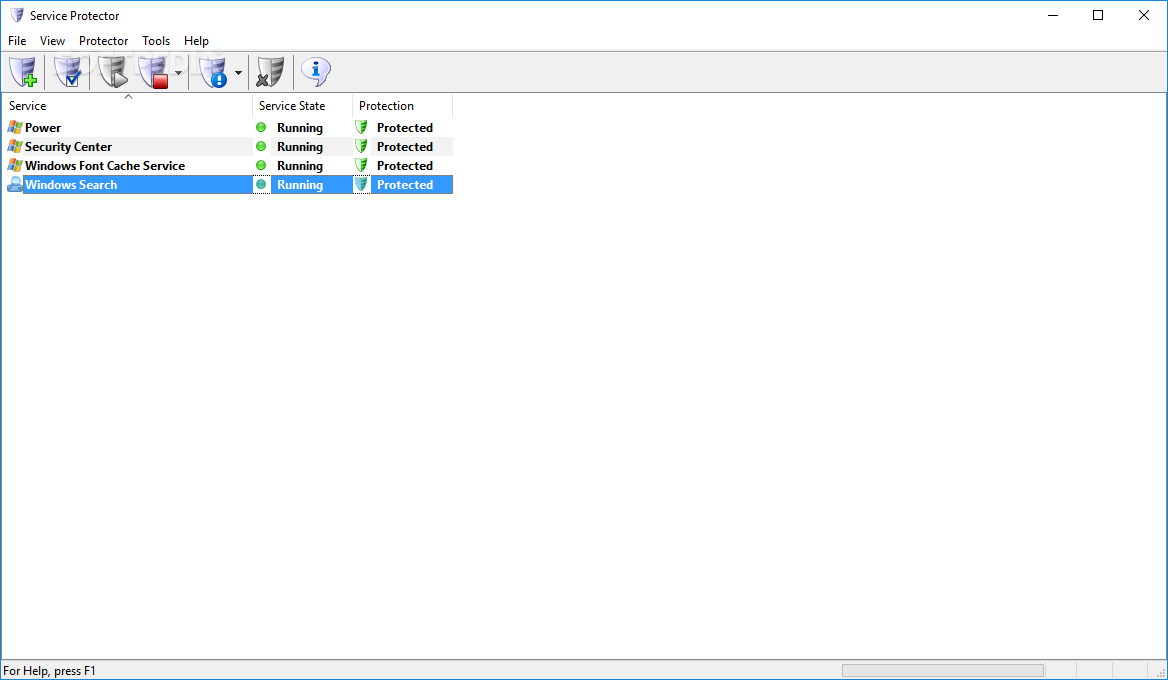Minimize the Service Protector window
This screenshot has height=680, width=1168.
coord(1053,15)
